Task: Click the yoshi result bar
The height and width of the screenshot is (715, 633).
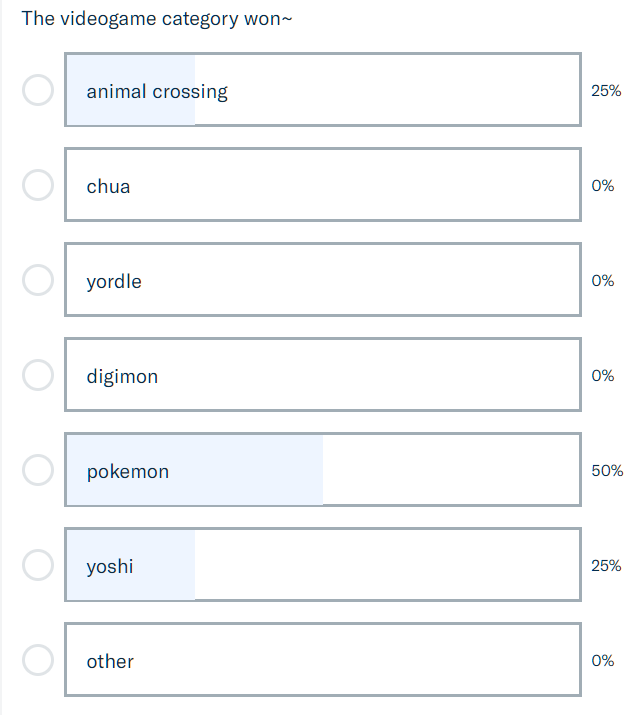Action: point(322,566)
